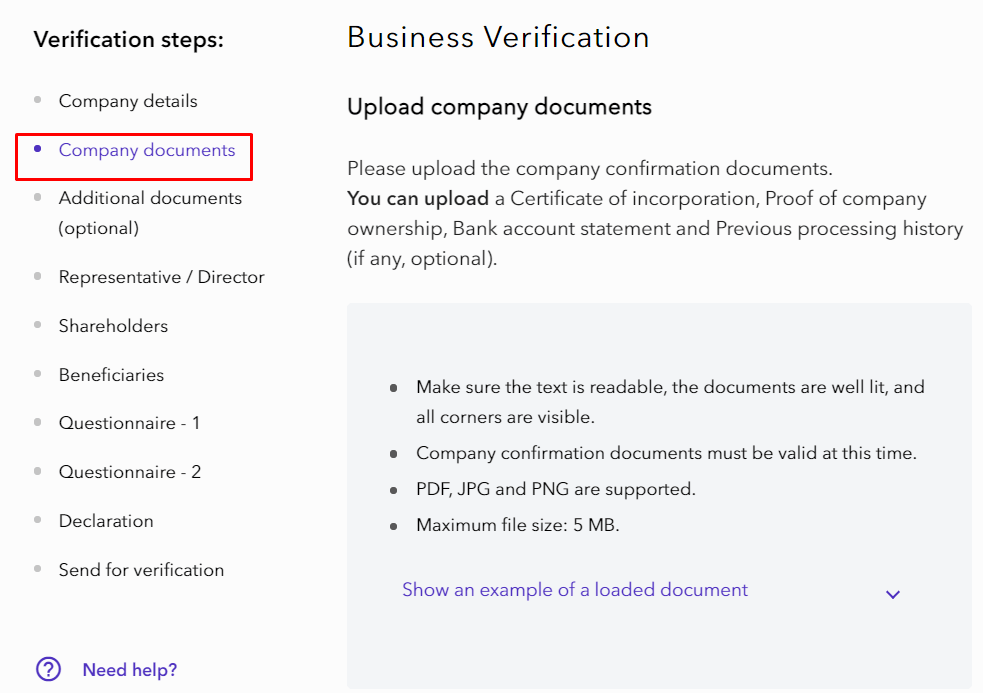Click the 'Need help?' link
The height and width of the screenshot is (693, 983).
pyautogui.click(x=130, y=670)
